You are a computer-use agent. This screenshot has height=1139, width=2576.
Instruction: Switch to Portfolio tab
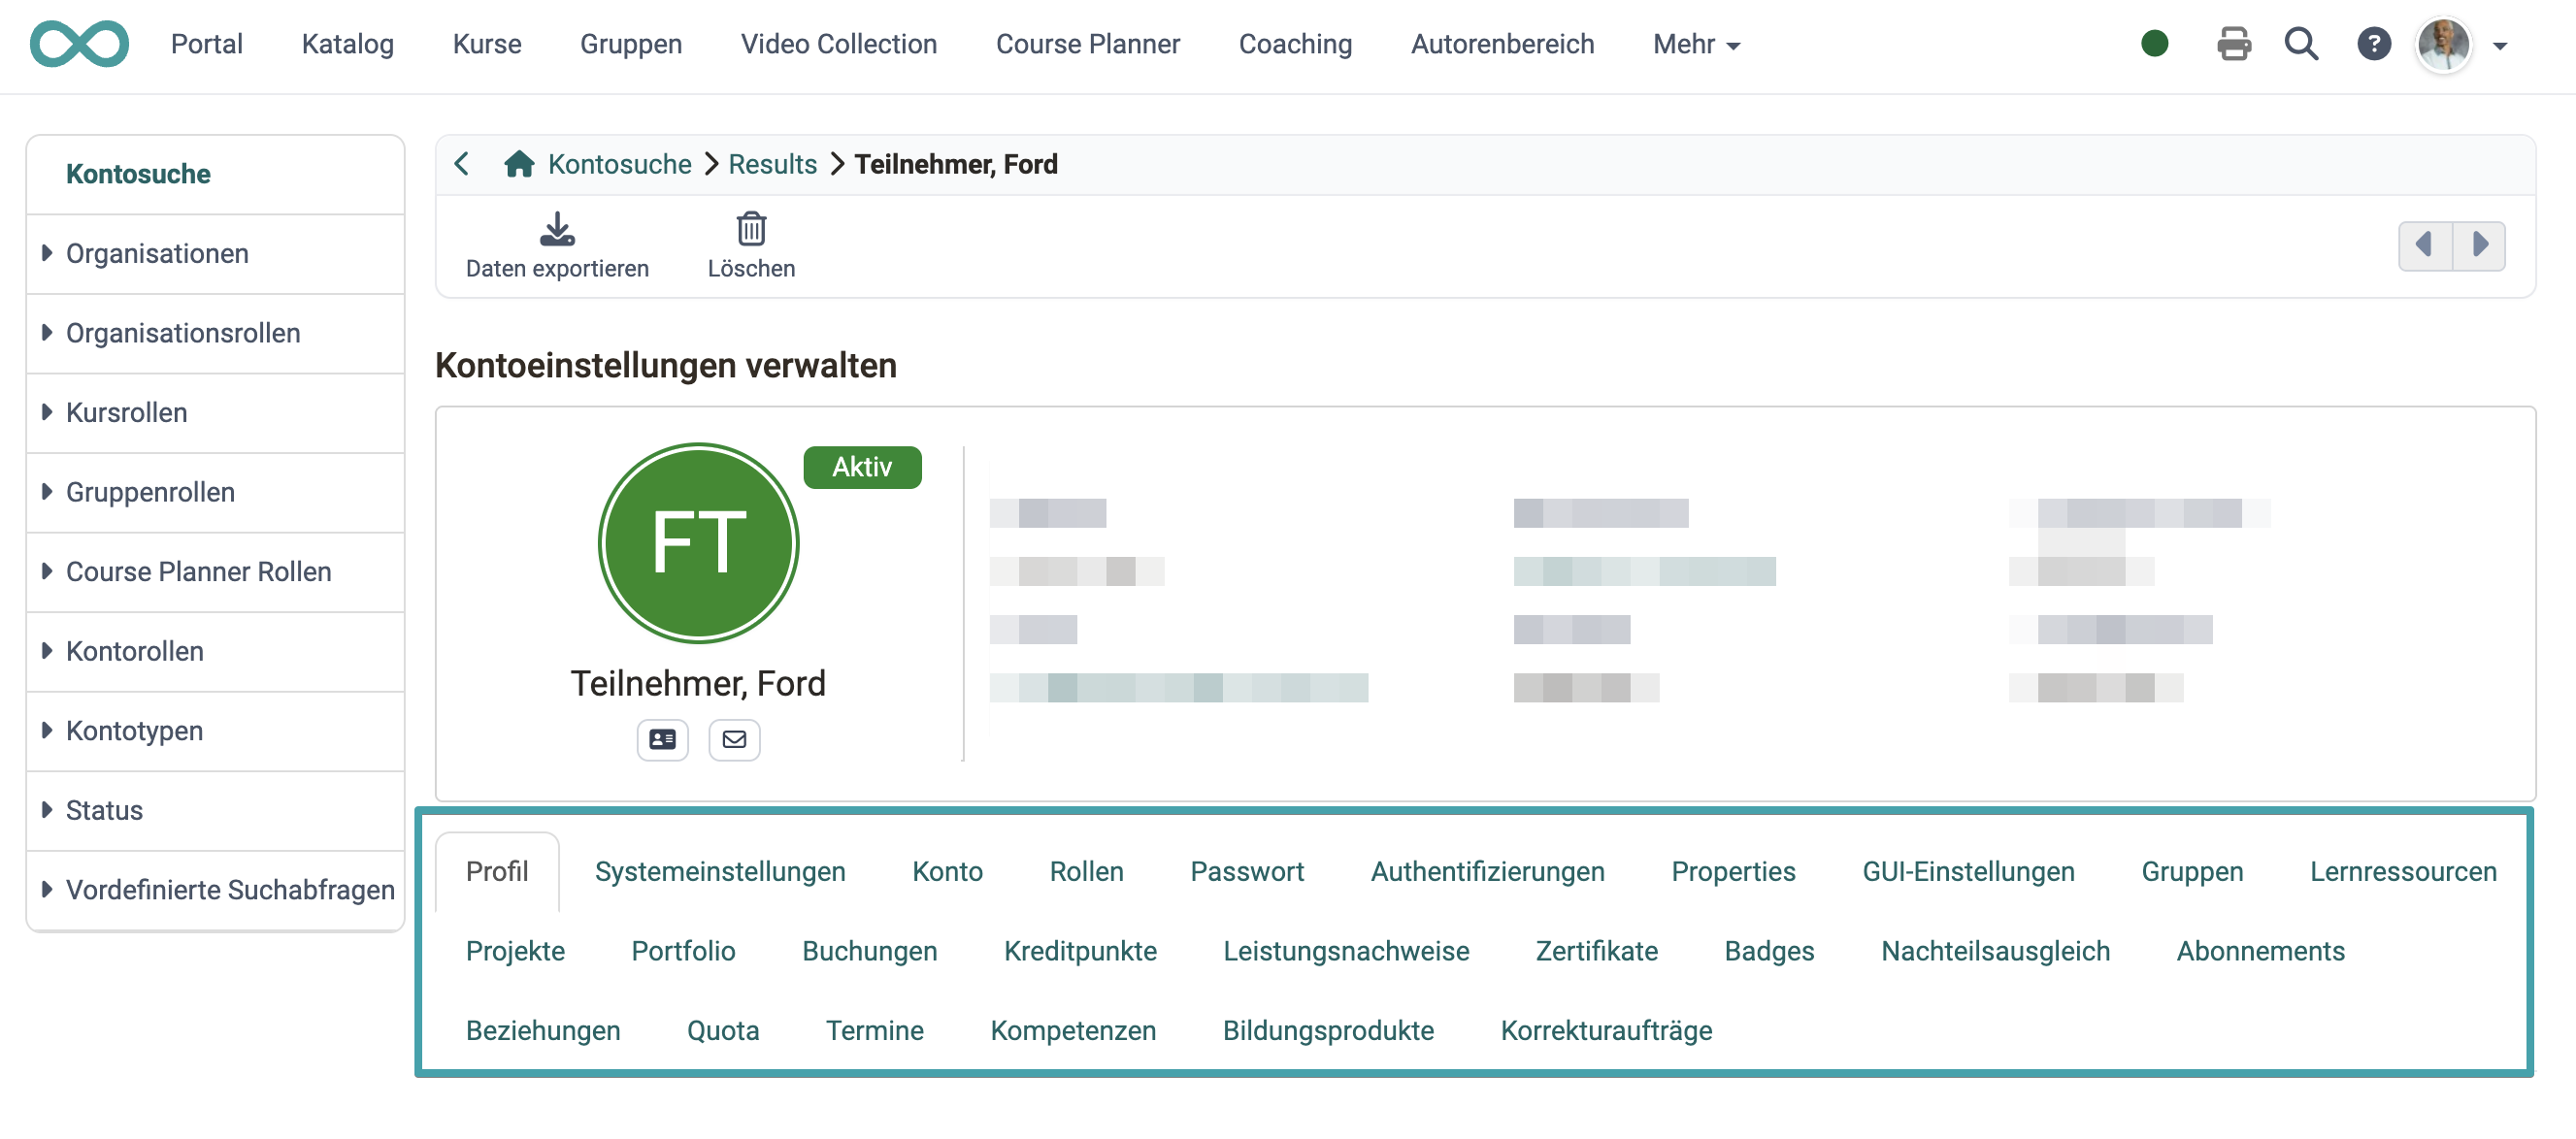click(683, 951)
